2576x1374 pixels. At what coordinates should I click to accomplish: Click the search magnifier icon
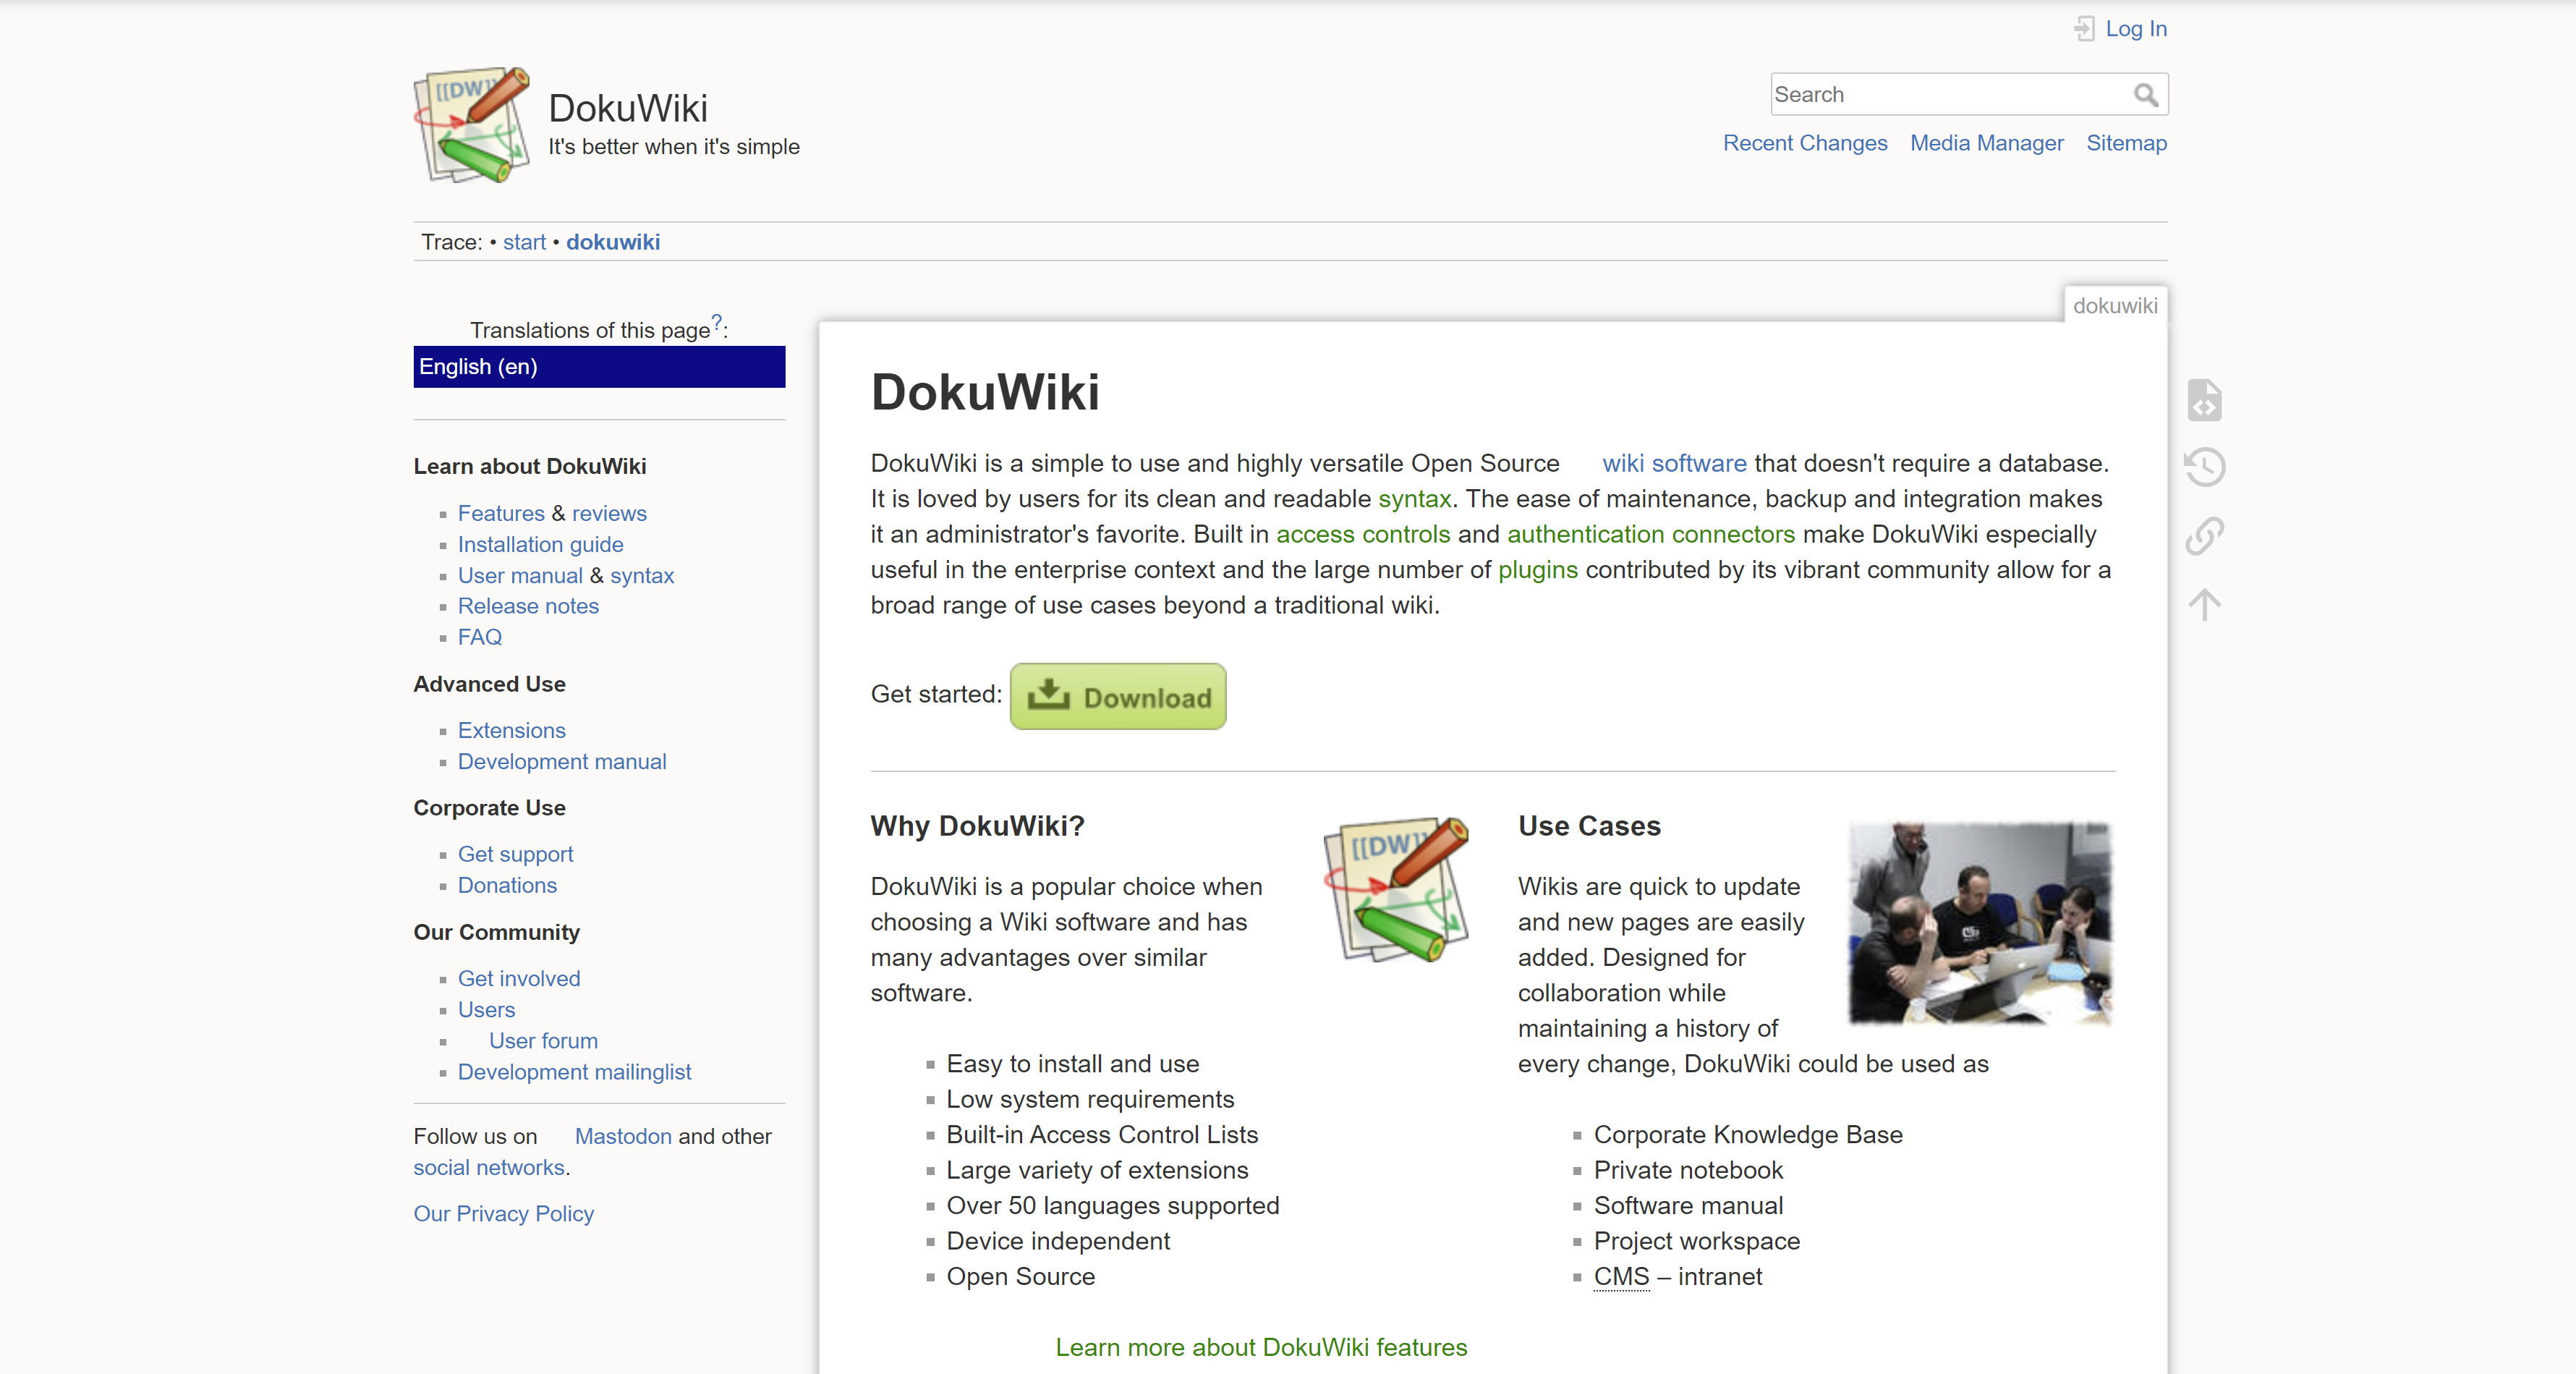pos(2145,95)
